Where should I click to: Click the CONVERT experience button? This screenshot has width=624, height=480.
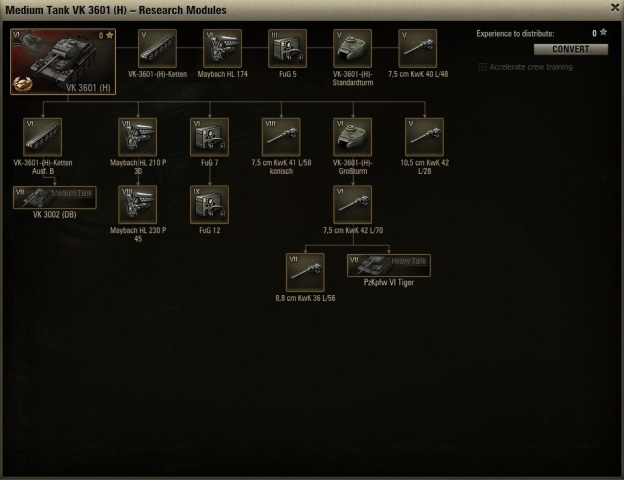571,49
